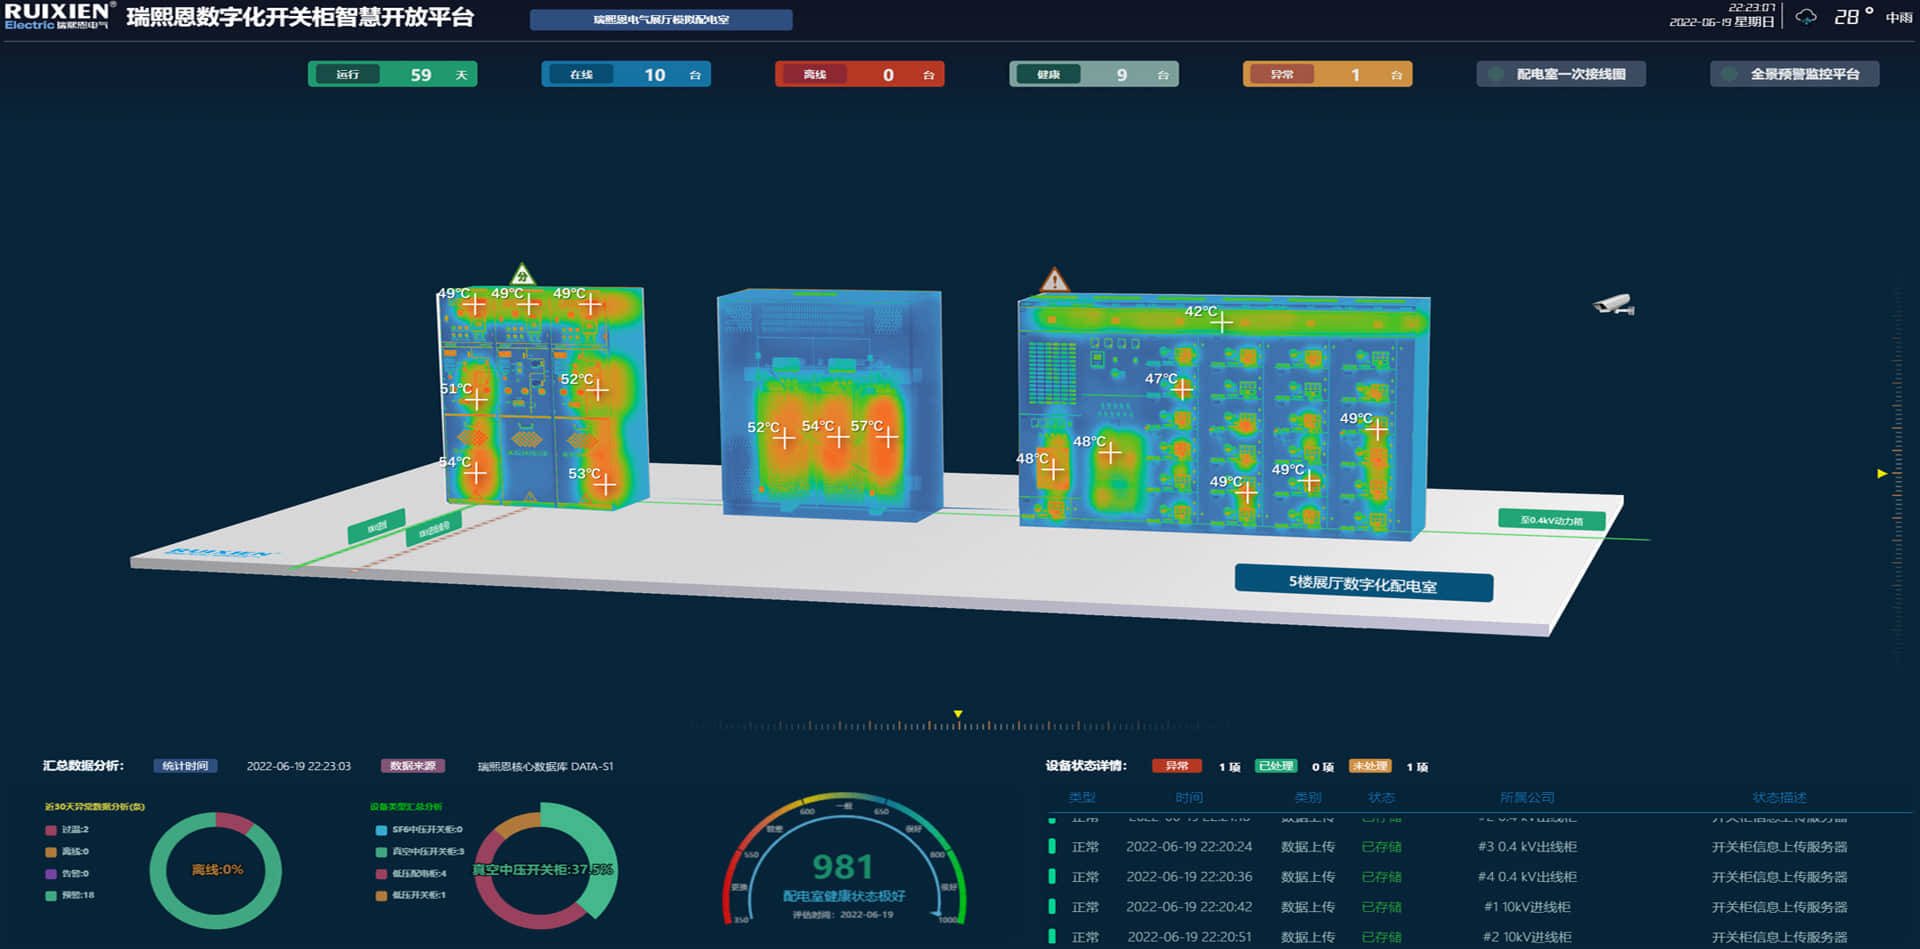Select the surveillance camera icon
The width and height of the screenshot is (1920, 949).
pos(1613,304)
